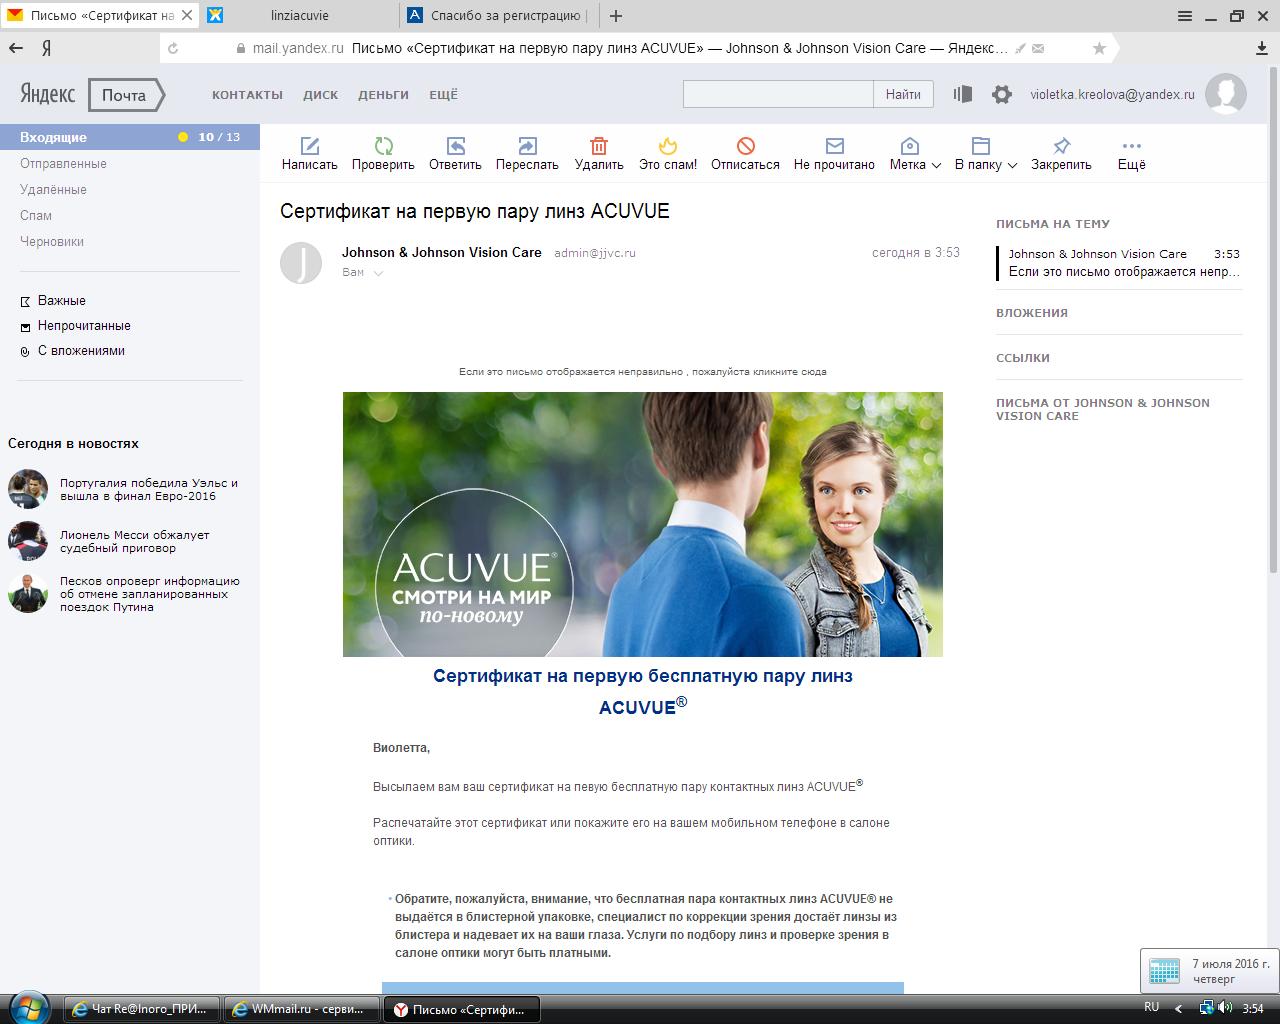This screenshot has width=1280, height=1024.
Task: Click the taskbar clock 3:54
Action: coord(1252,1008)
